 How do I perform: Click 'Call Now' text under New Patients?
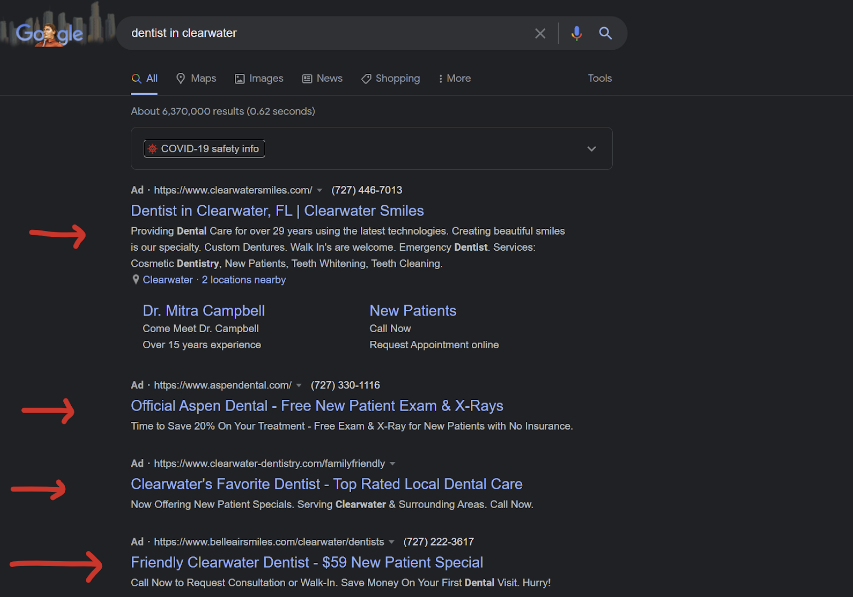click(390, 328)
